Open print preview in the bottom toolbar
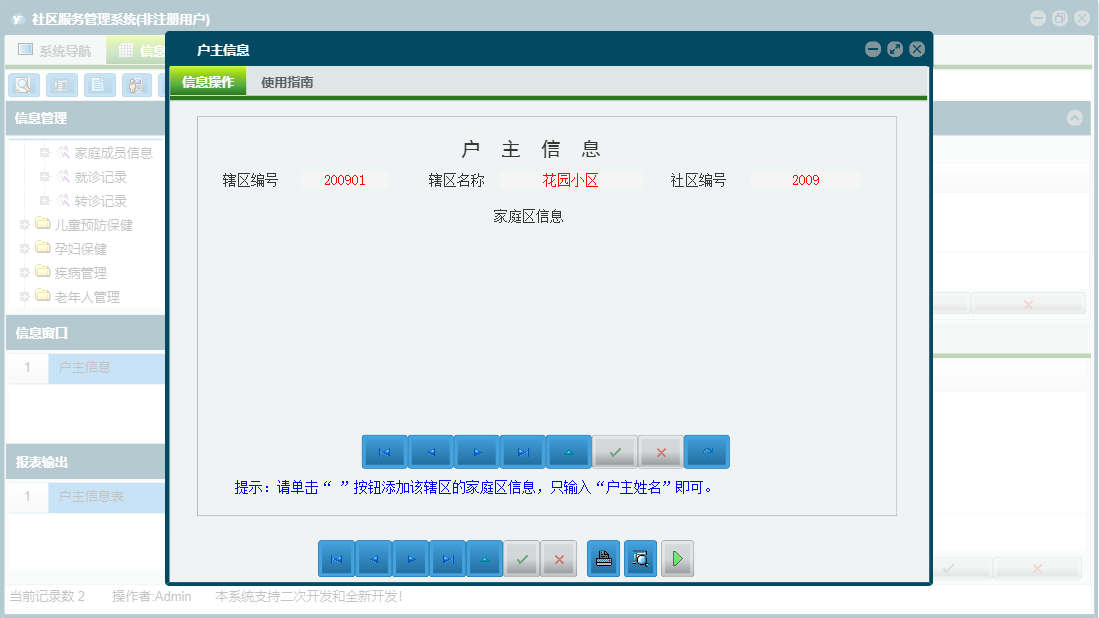This screenshot has height=618, width=1099. (640, 558)
